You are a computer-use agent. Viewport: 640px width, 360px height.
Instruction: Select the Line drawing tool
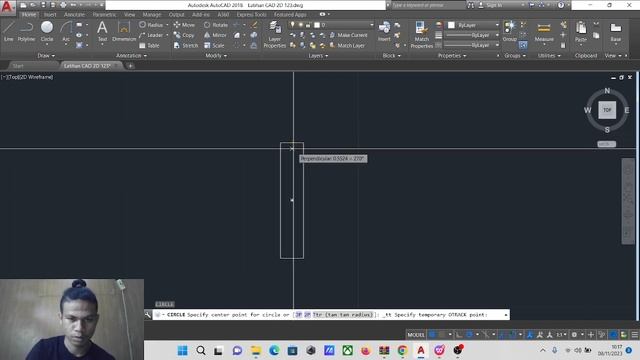[9, 31]
